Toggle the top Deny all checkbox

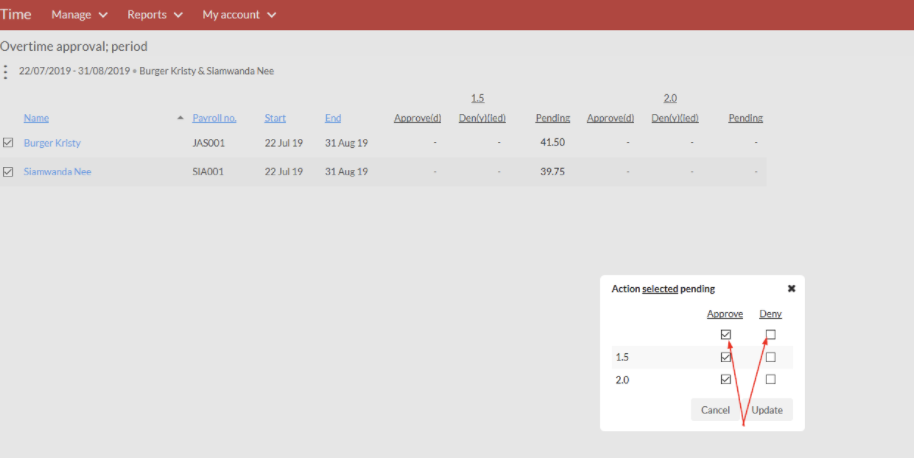tap(771, 334)
